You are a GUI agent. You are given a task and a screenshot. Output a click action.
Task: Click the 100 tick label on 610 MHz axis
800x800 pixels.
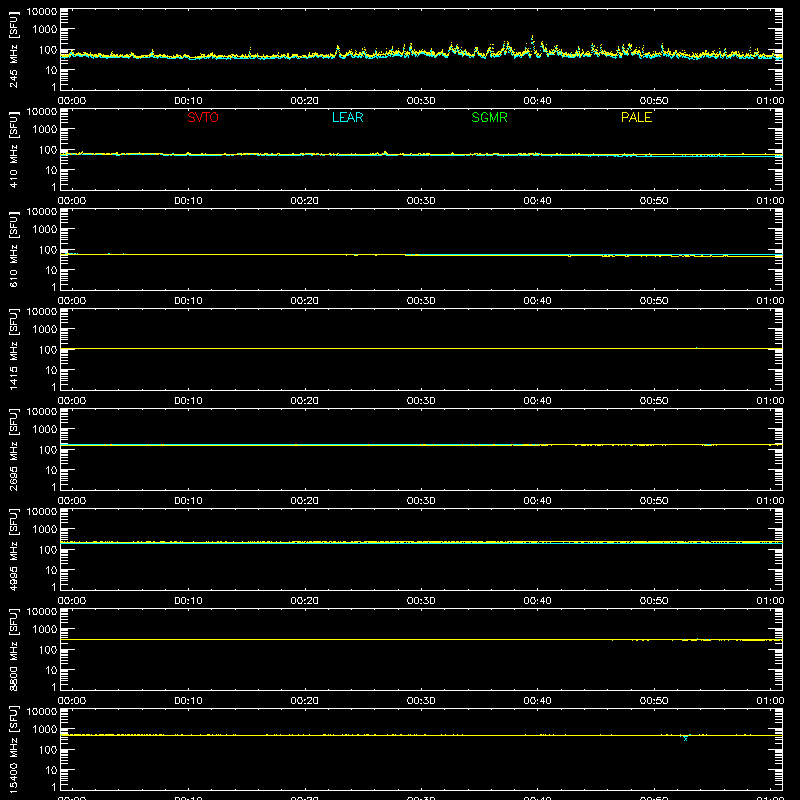(x=48, y=250)
